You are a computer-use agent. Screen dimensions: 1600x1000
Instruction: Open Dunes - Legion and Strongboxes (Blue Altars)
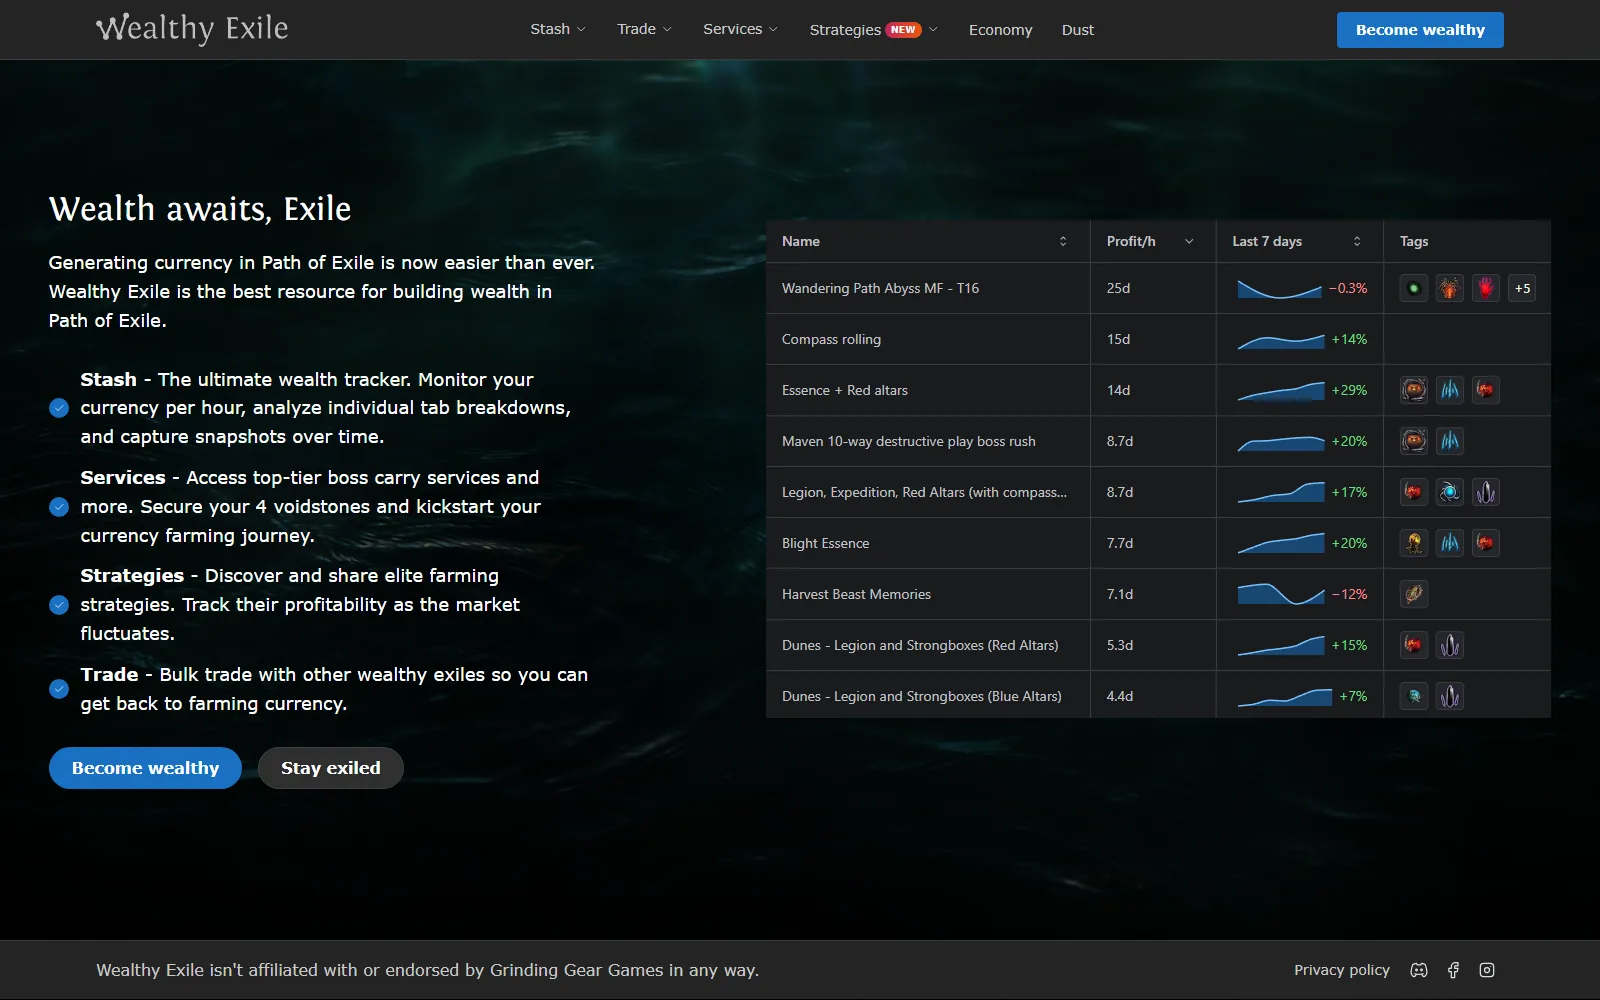[x=922, y=696]
